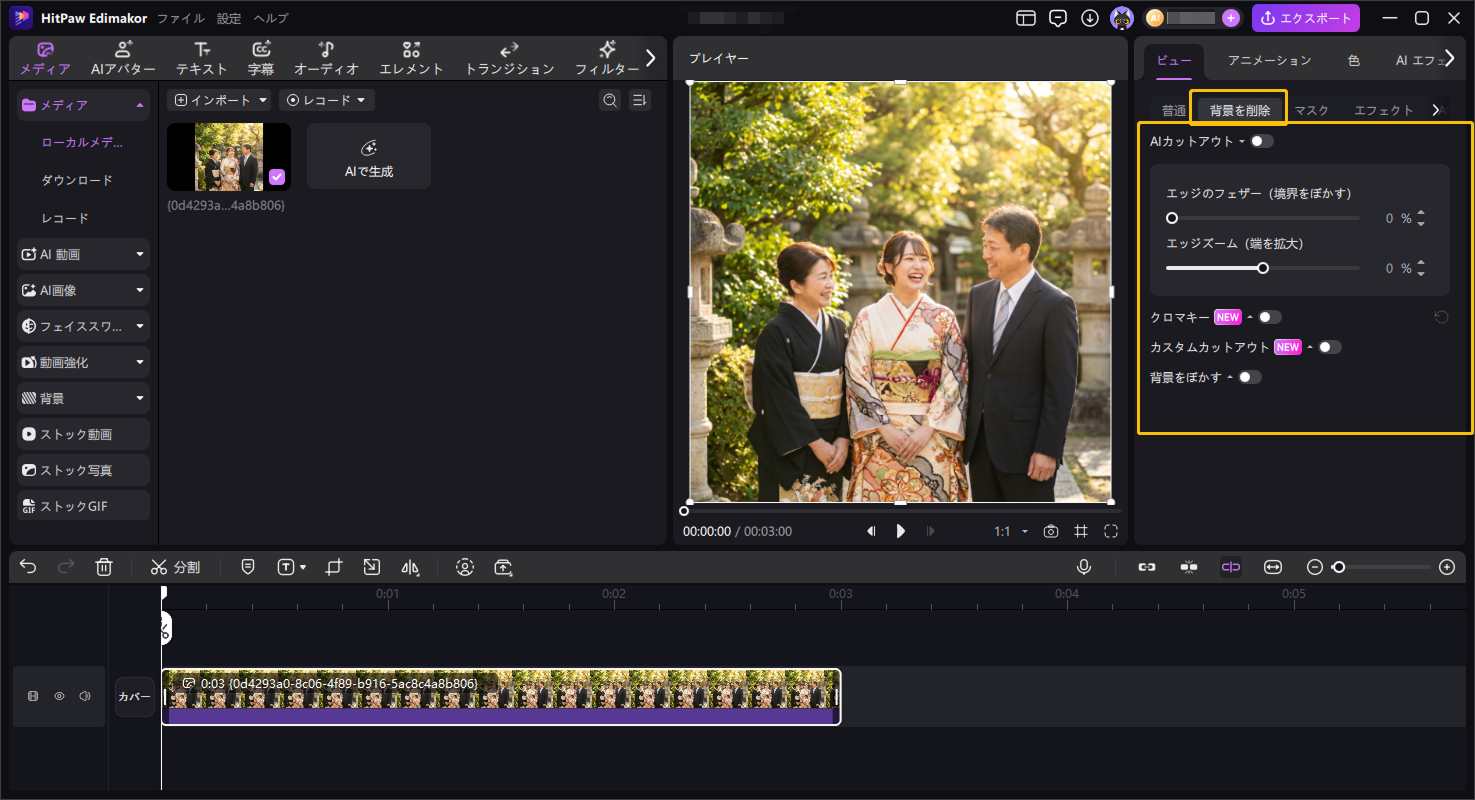Click the AIで生成 tile
The height and width of the screenshot is (800, 1475).
coord(369,157)
